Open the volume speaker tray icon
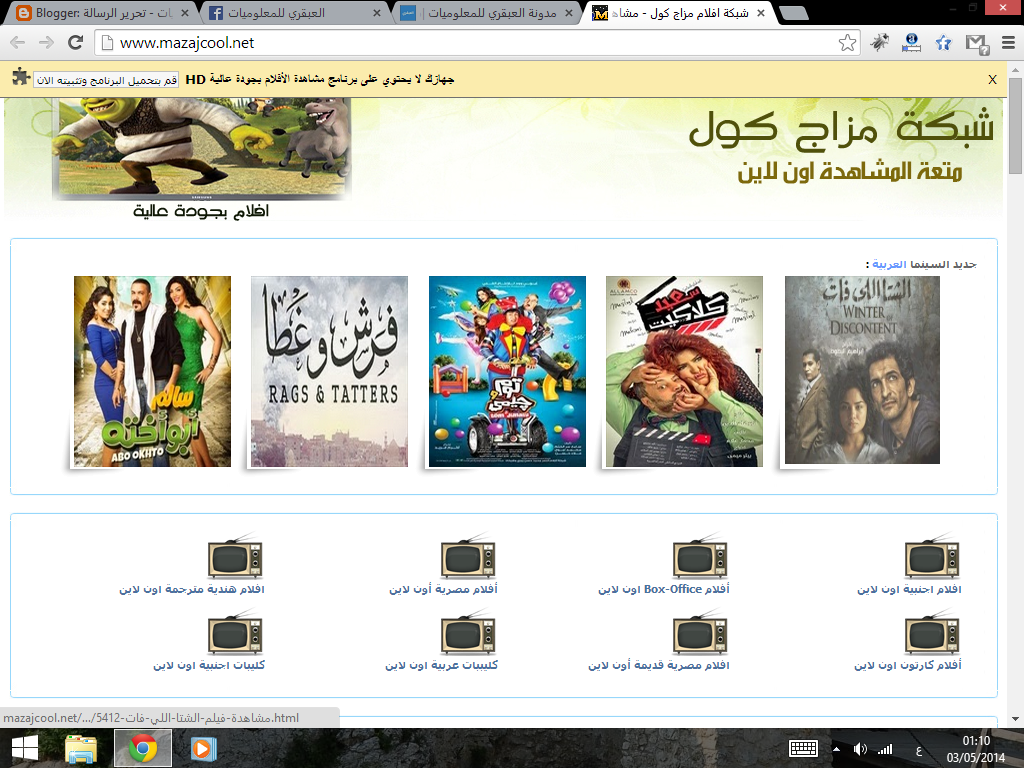This screenshot has width=1024, height=768. 860,749
